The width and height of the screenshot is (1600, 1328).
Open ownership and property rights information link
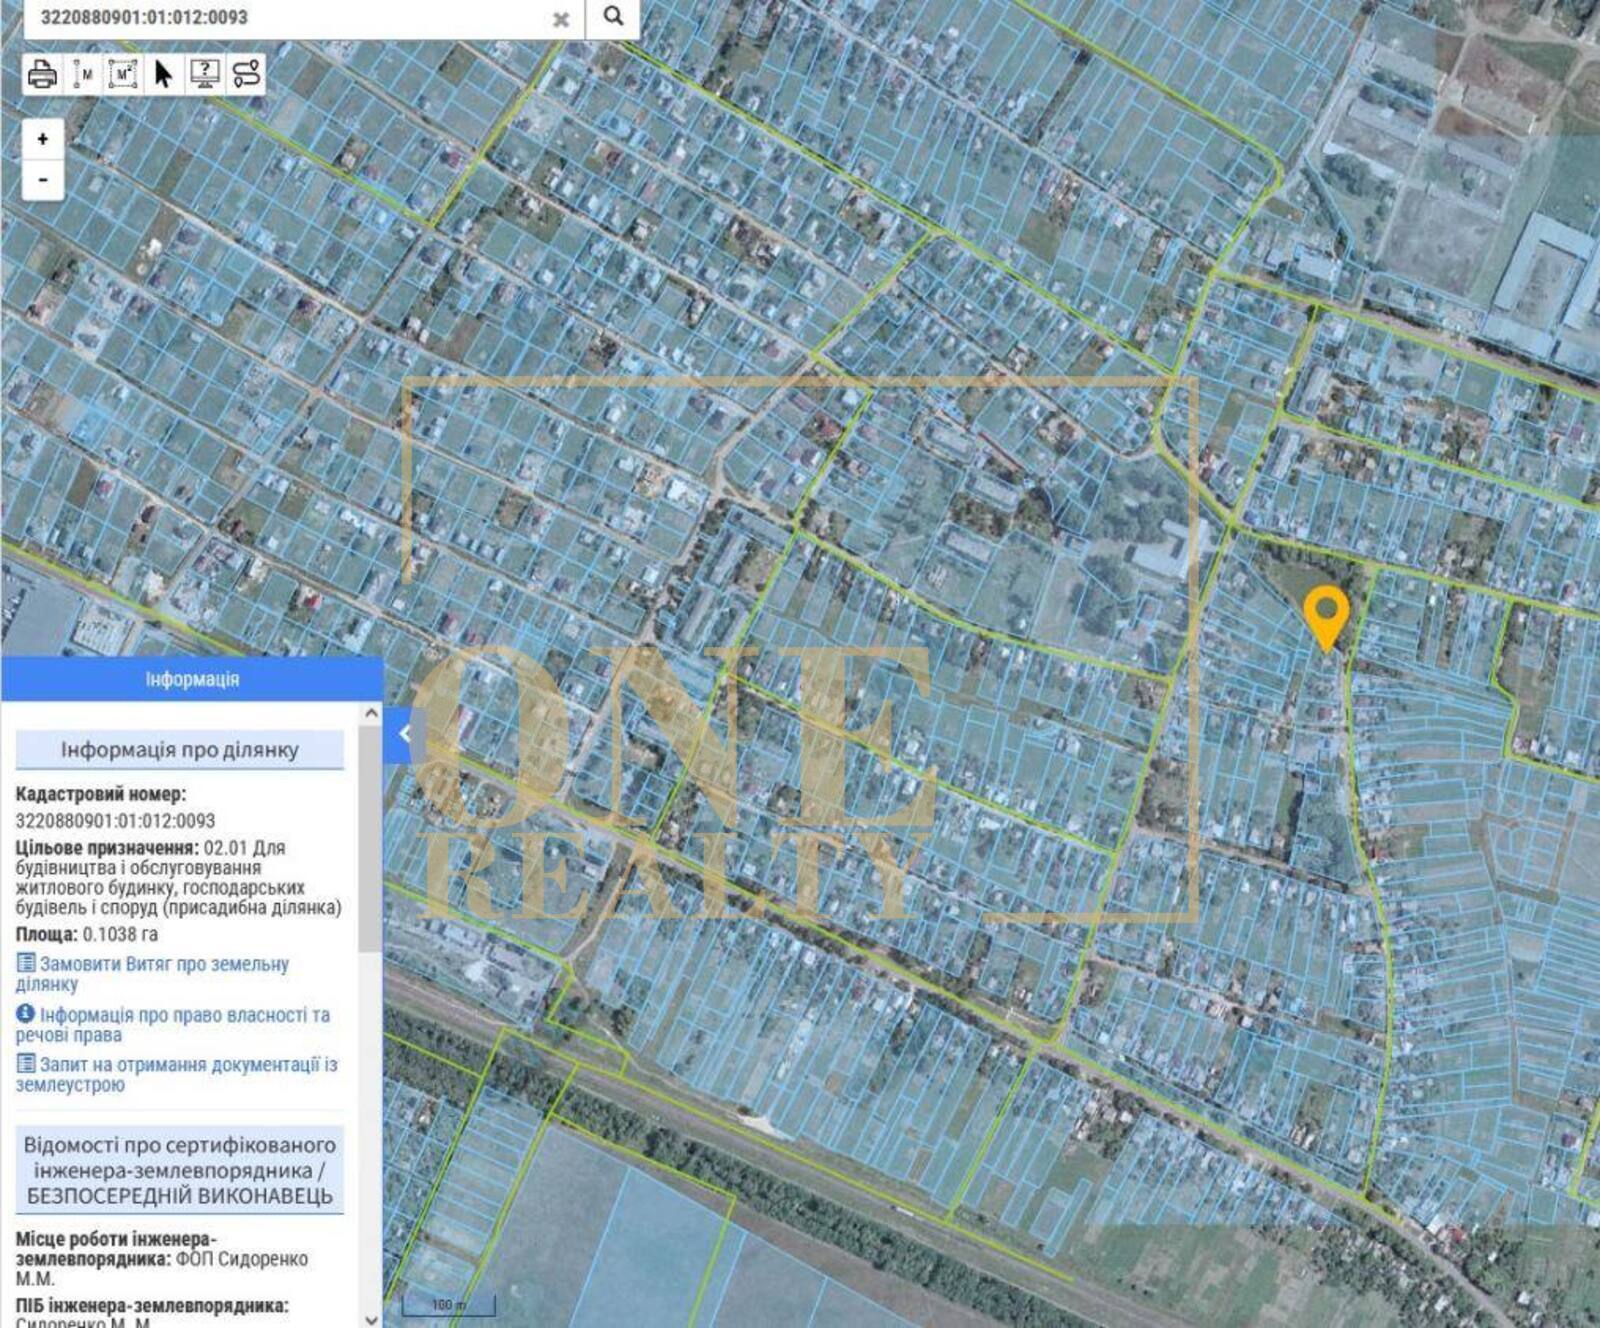[x=183, y=1015]
